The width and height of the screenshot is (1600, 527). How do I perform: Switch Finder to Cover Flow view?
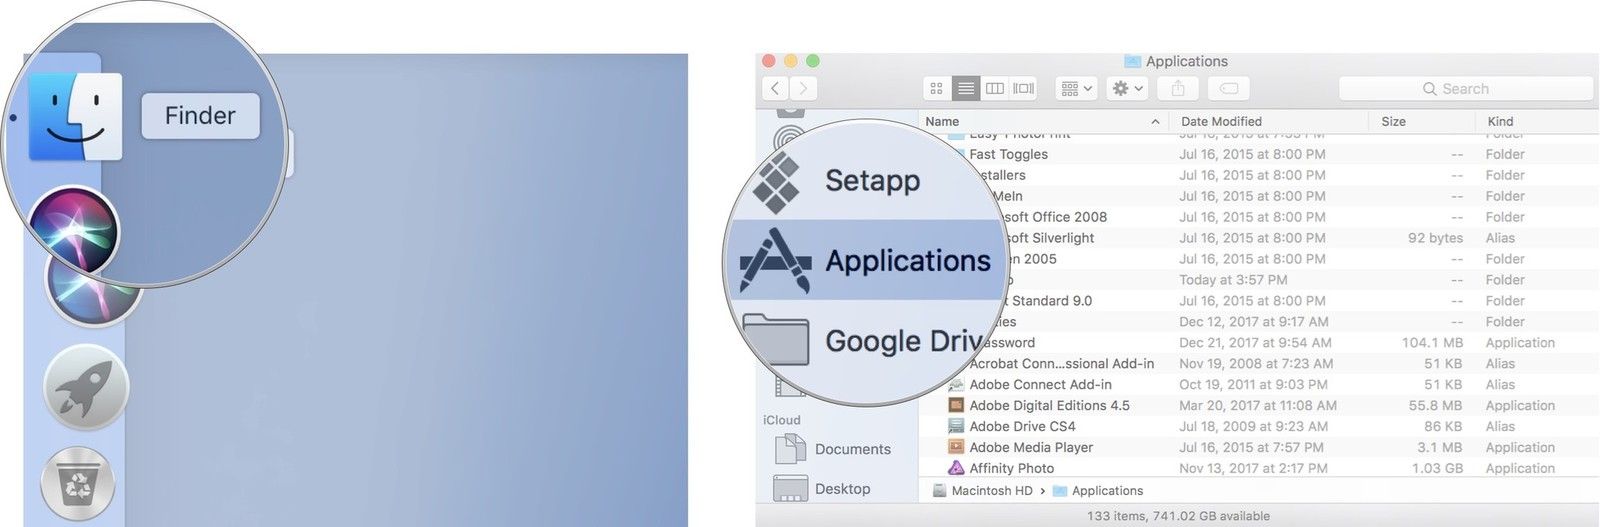[1024, 89]
